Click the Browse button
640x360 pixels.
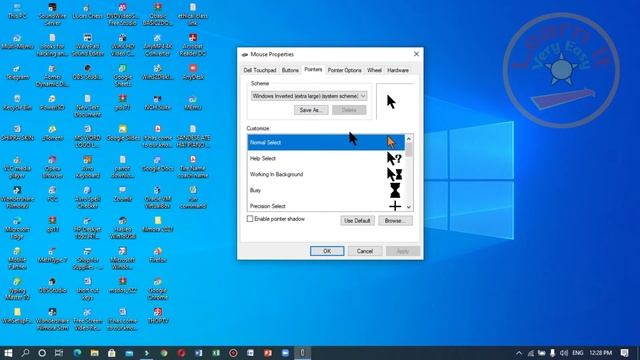coord(395,220)
